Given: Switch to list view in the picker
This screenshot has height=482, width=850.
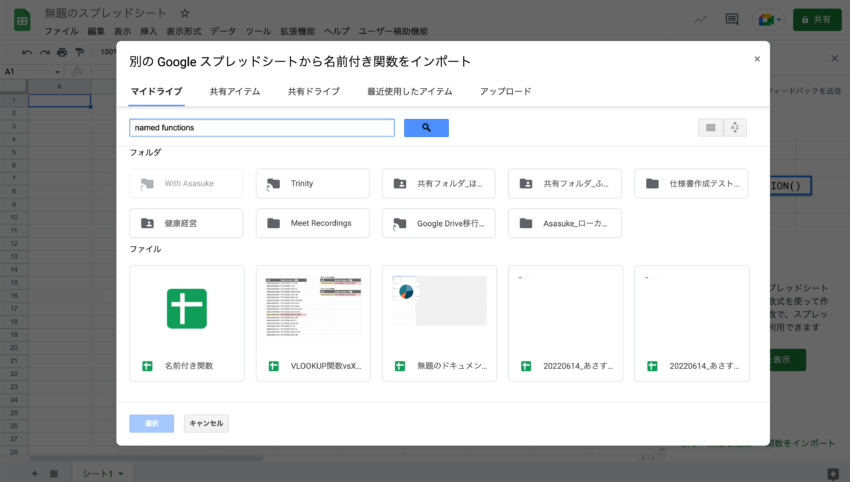Looking at the screenshot, I should point(710,128).
